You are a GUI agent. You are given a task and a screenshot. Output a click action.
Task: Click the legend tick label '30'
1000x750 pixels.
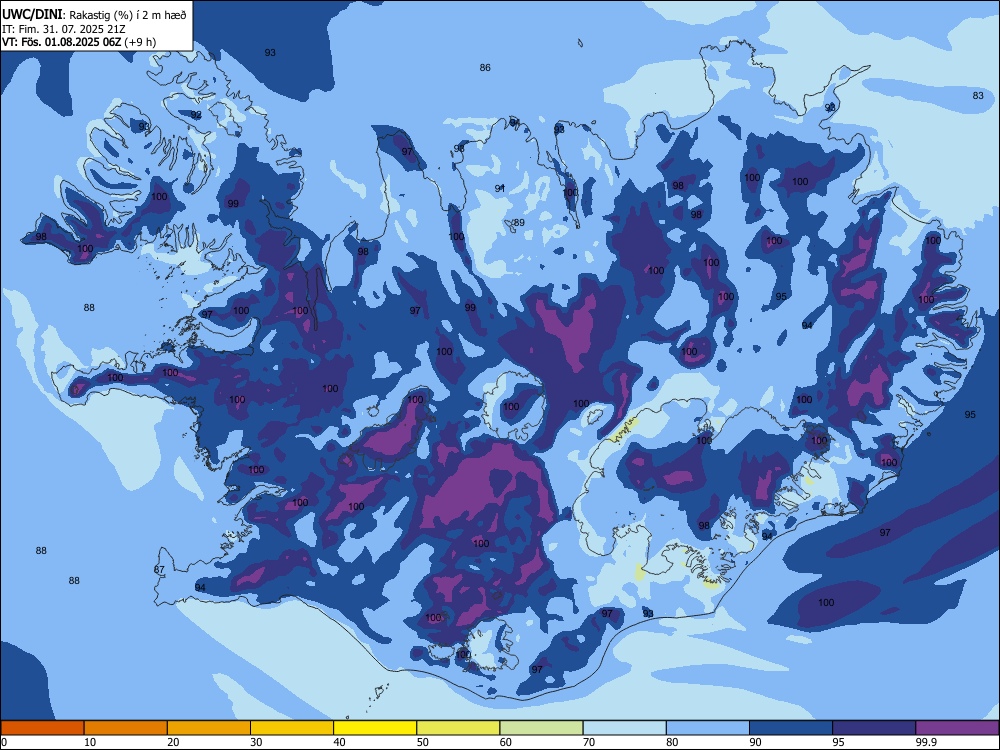click(x=256, y=742)
